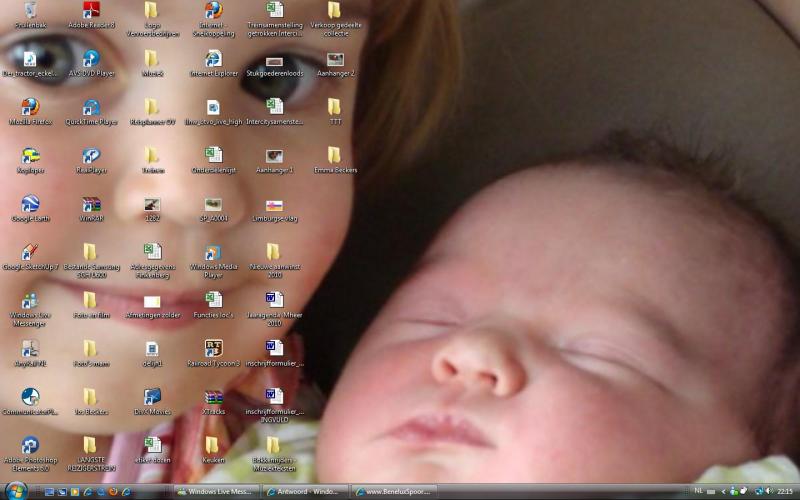
Task: Expand hidden system tray icons chevron
Action: tap(723, 492)
